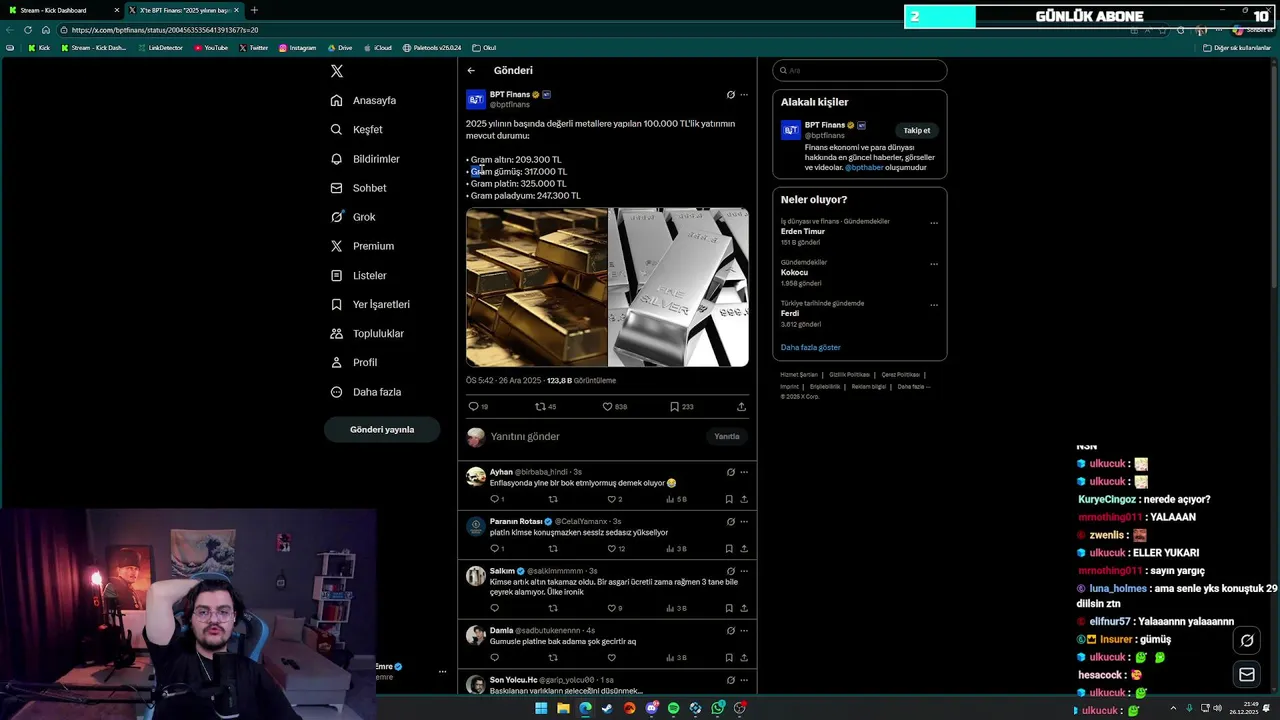
Task: Open Topluluklar communities page
Action: coord(367,333)
